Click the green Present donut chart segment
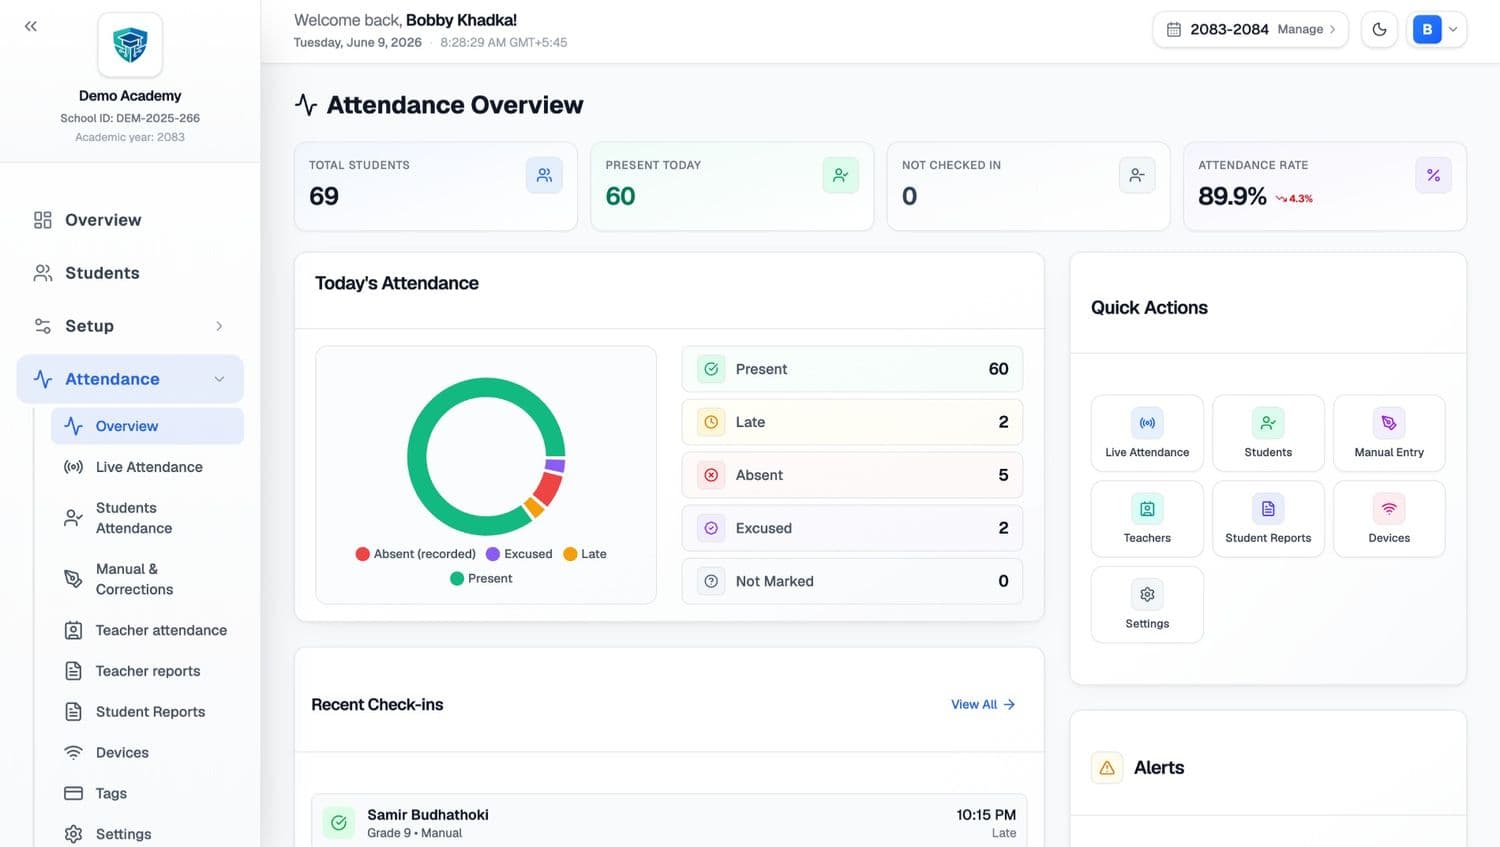The image size is (1500, 847). click(x=417, y=456)
